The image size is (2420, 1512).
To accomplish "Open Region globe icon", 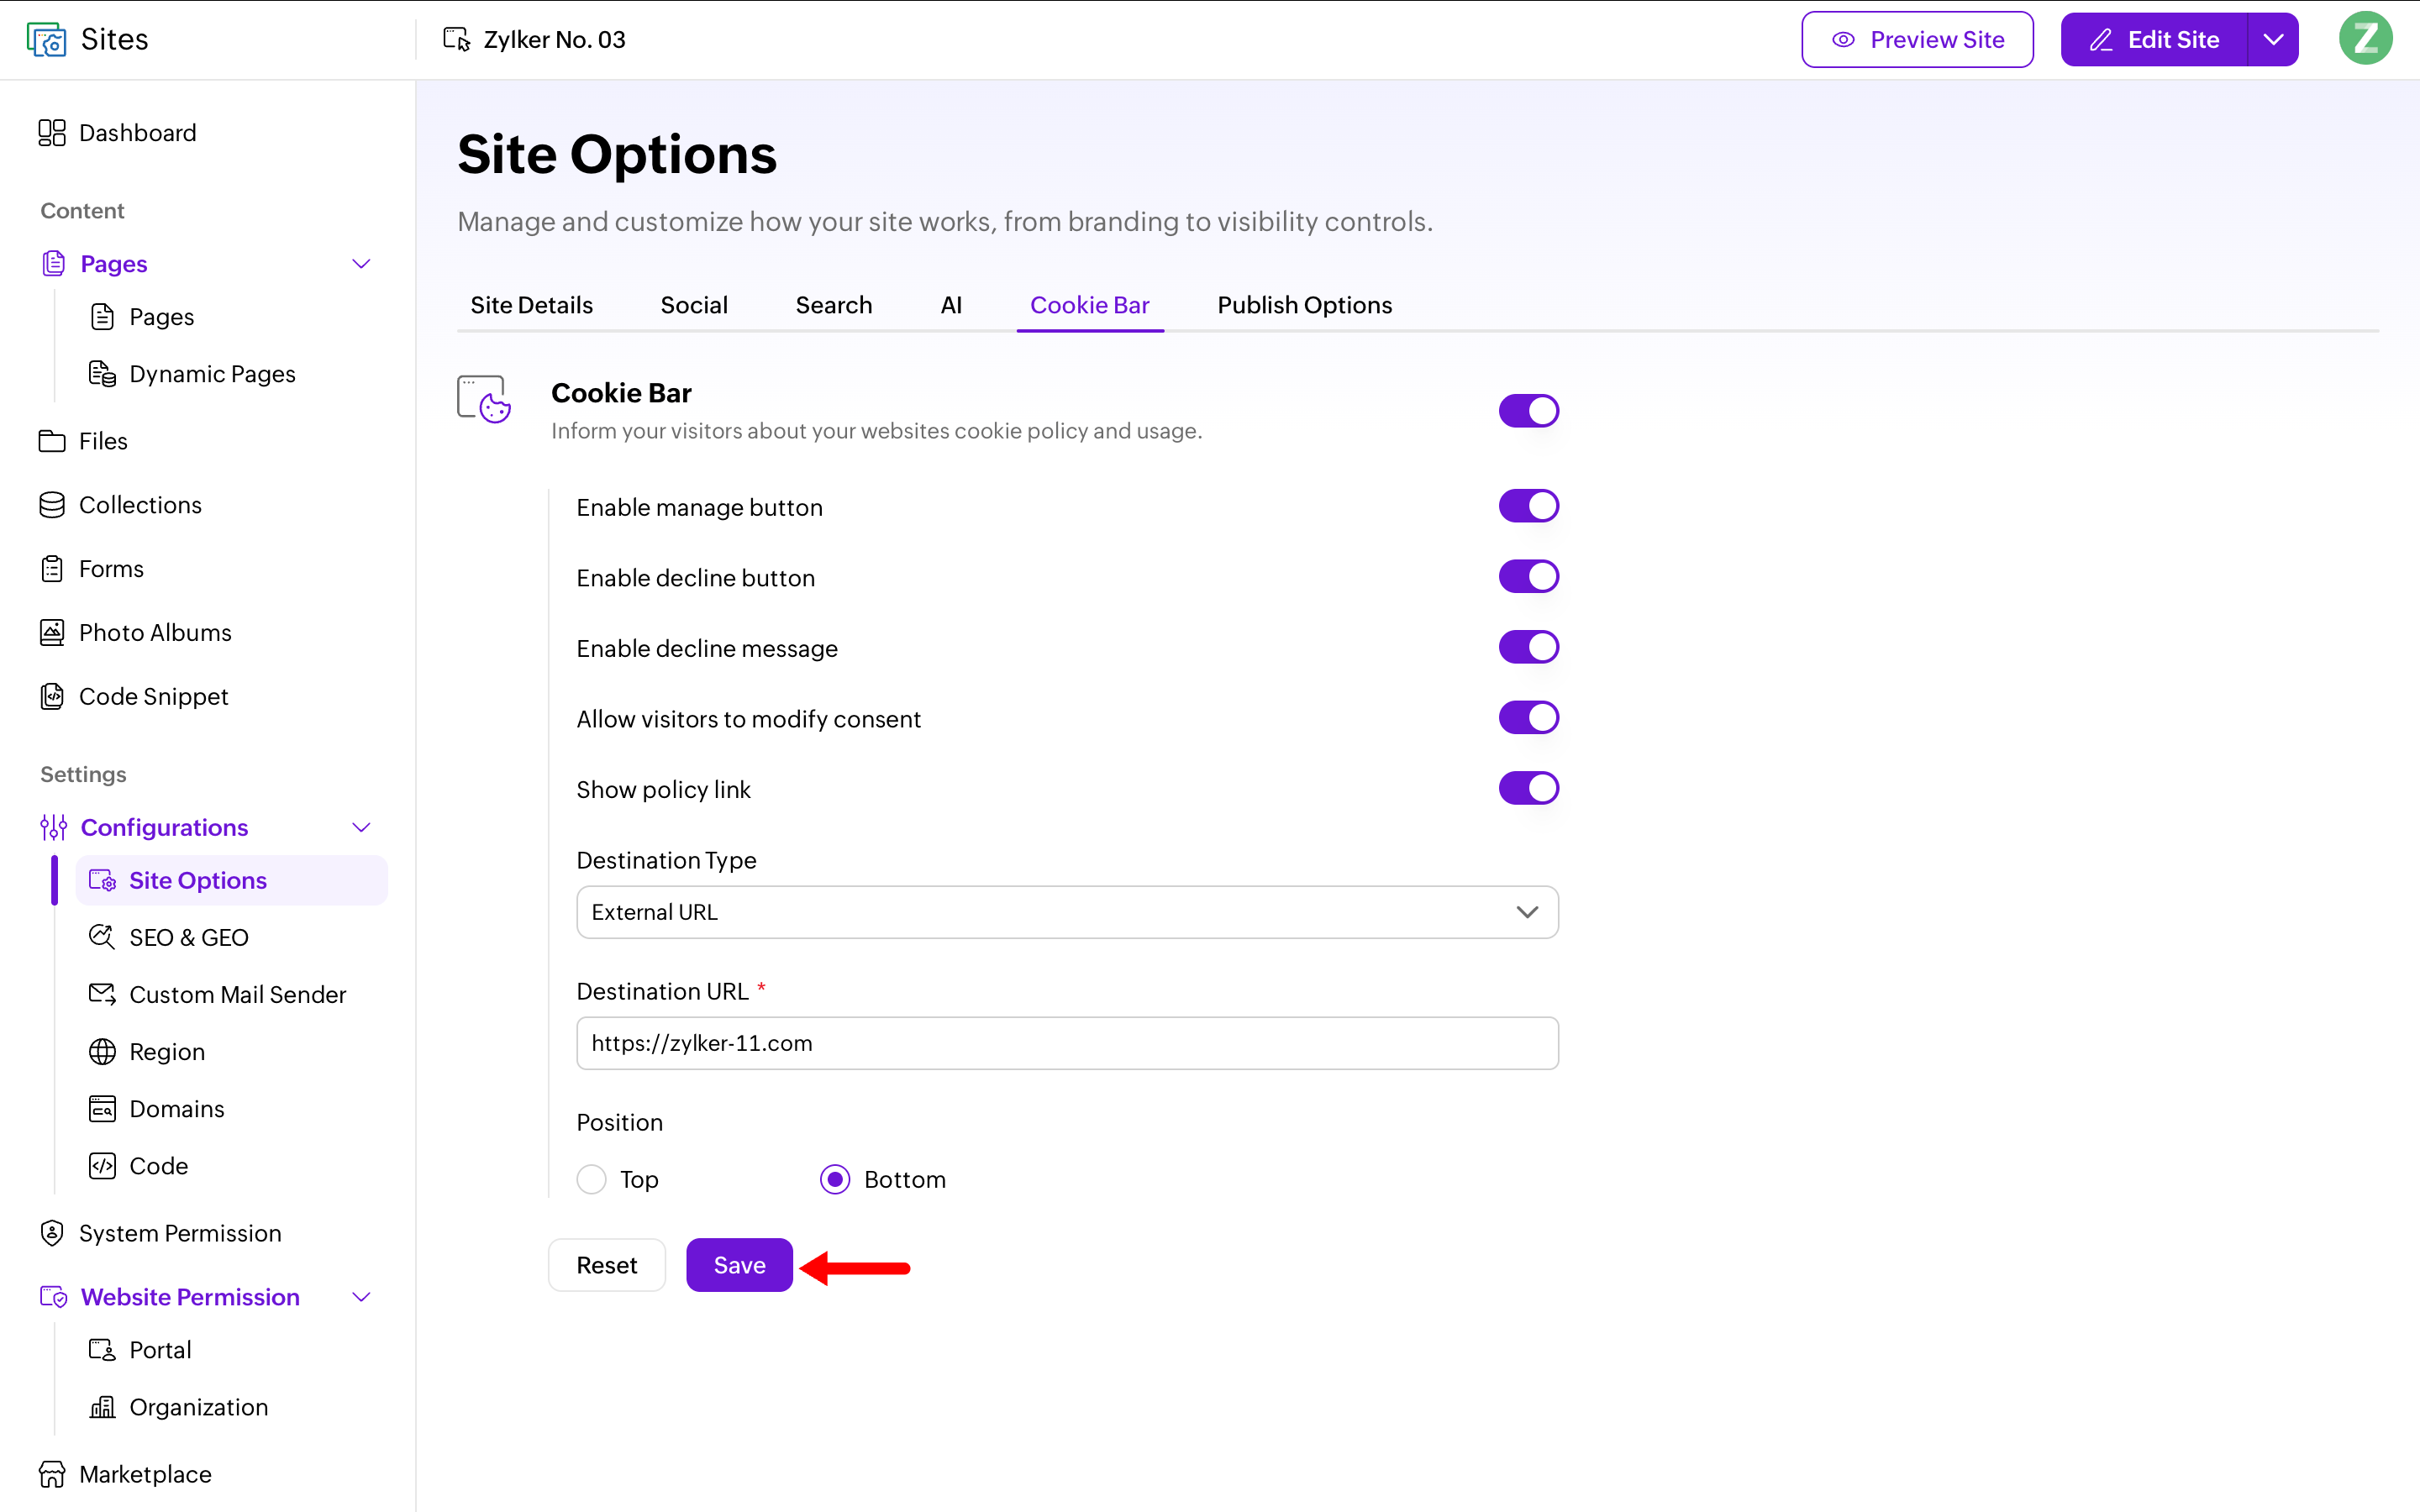I will [x=102, y=1052].
